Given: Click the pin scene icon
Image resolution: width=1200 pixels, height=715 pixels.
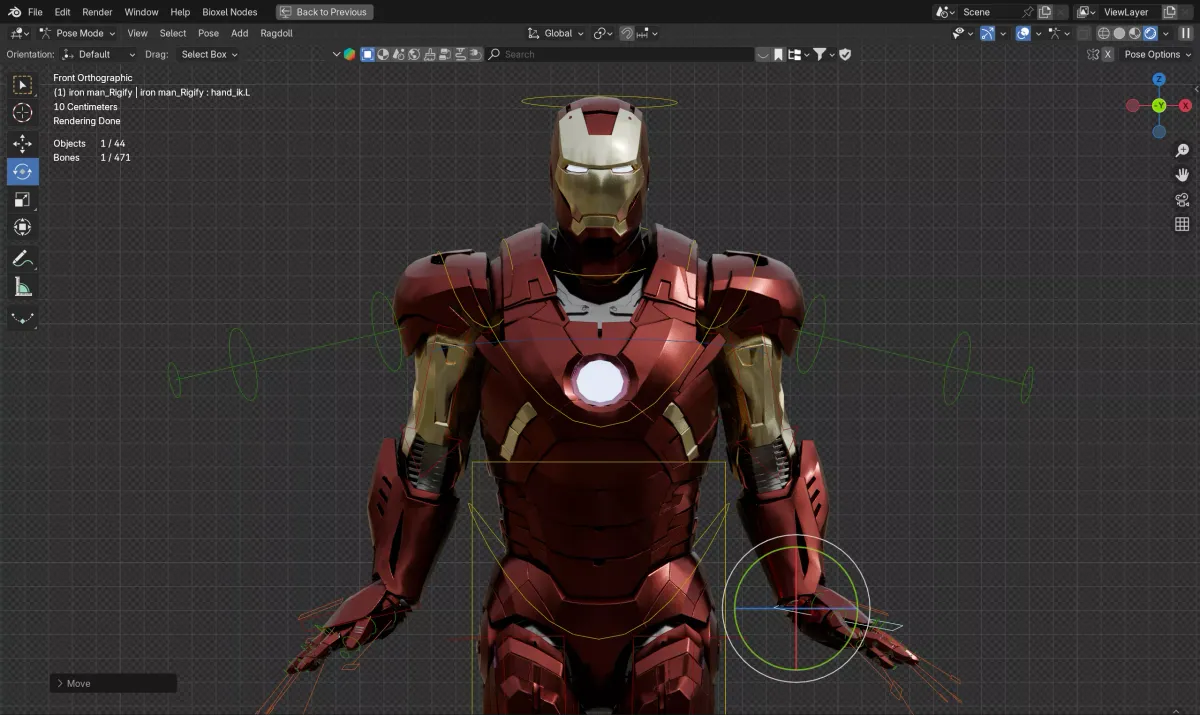Looking at the screenshot, I should (x=1027, y=12).
